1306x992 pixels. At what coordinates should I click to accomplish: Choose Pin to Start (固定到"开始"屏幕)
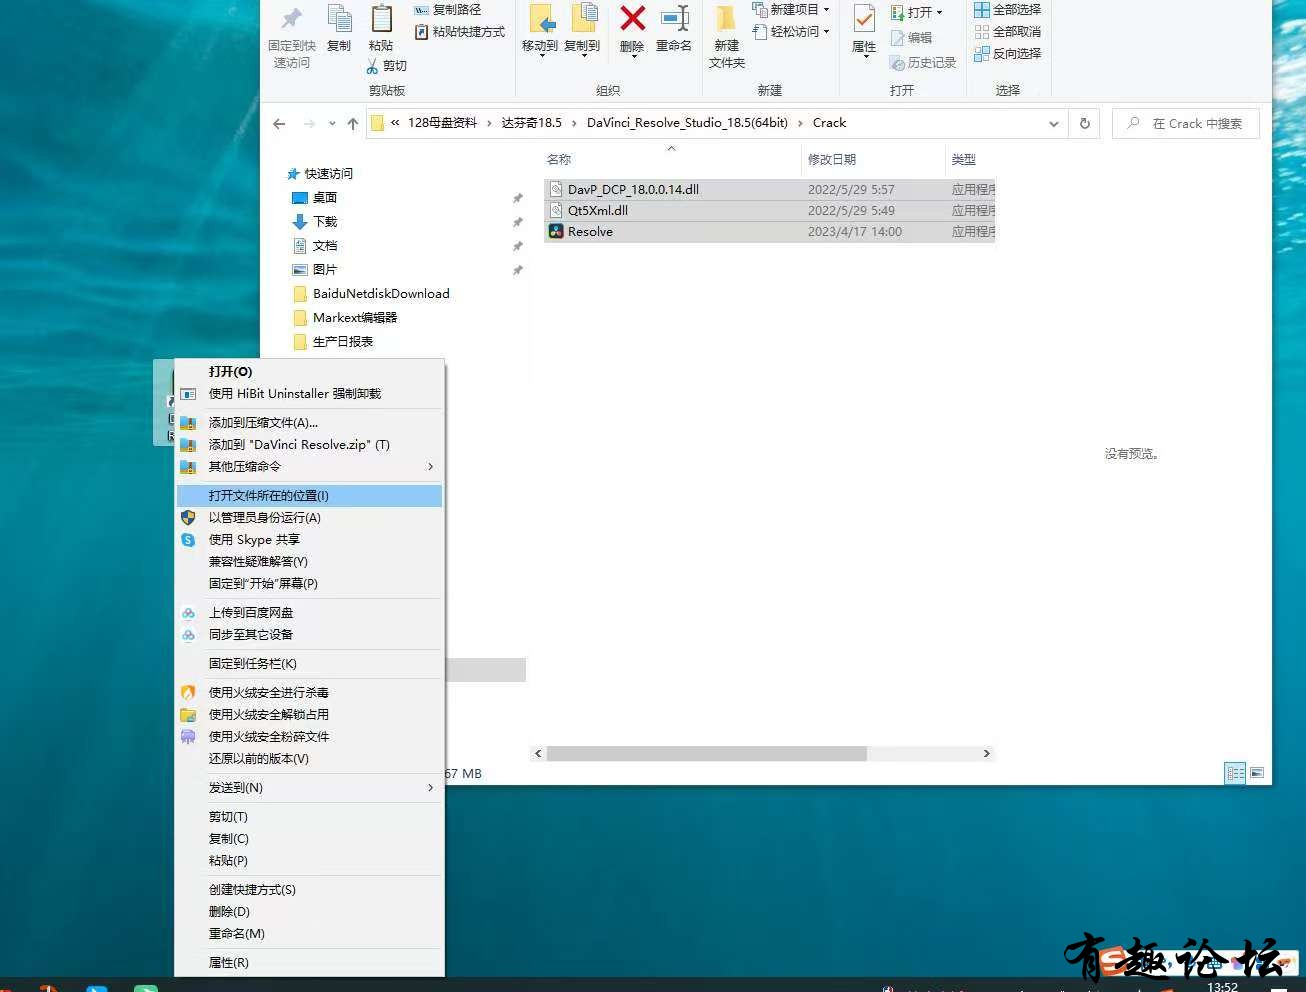click(309, 584)
